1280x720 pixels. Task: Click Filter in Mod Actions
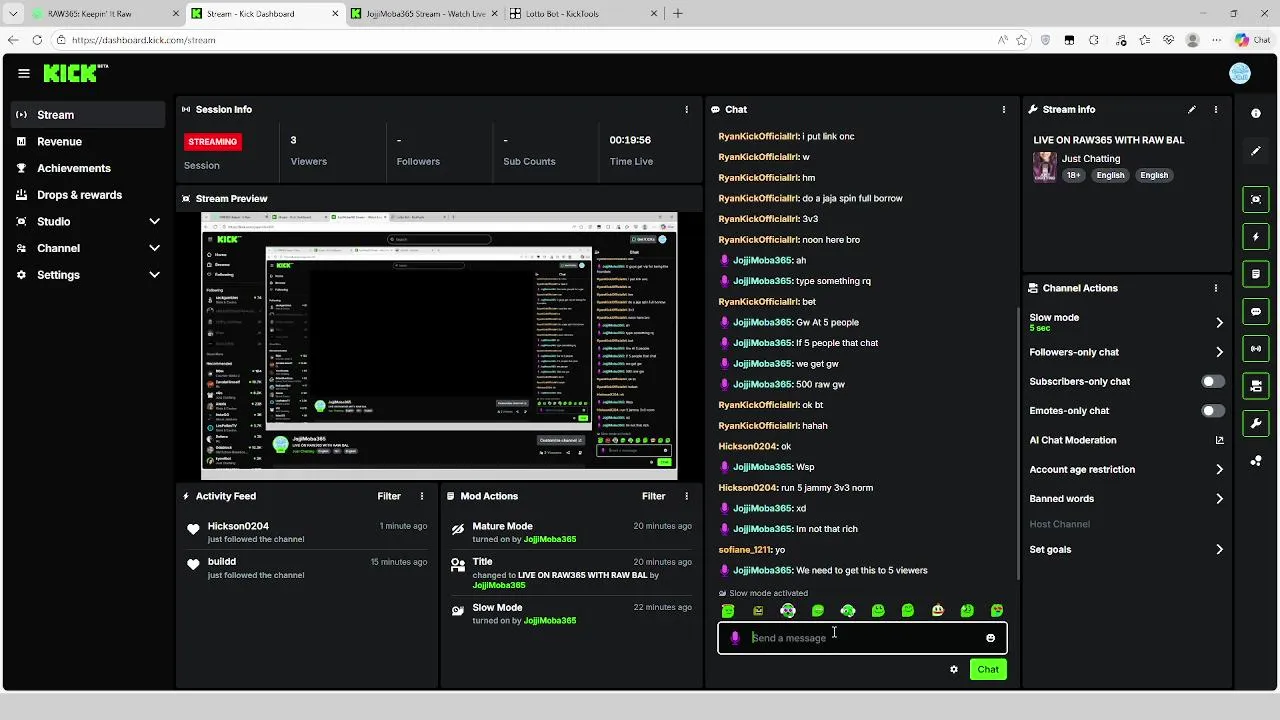pos(653,496)
